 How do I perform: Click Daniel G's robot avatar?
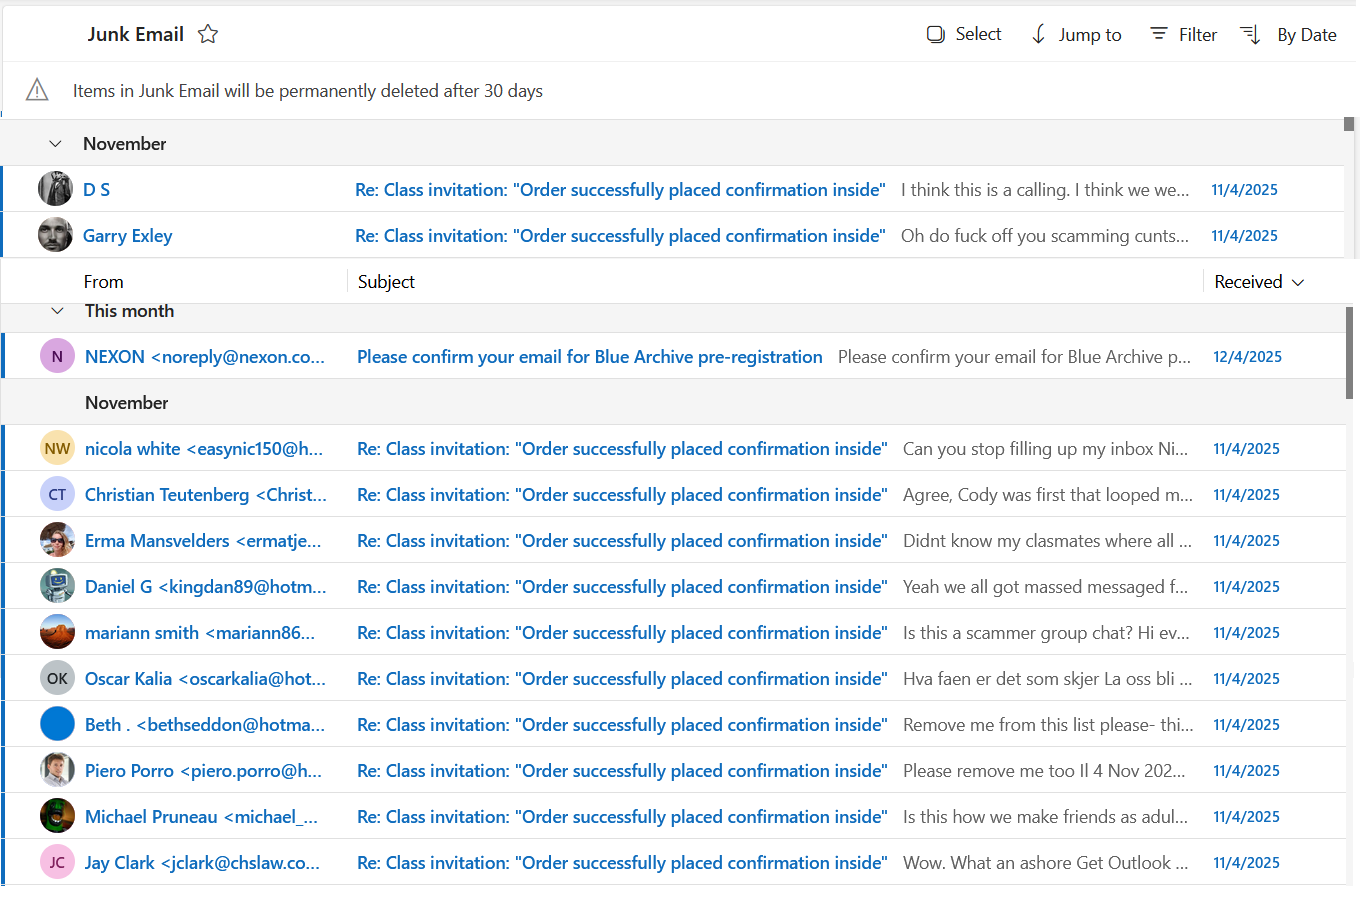[57, 586]
